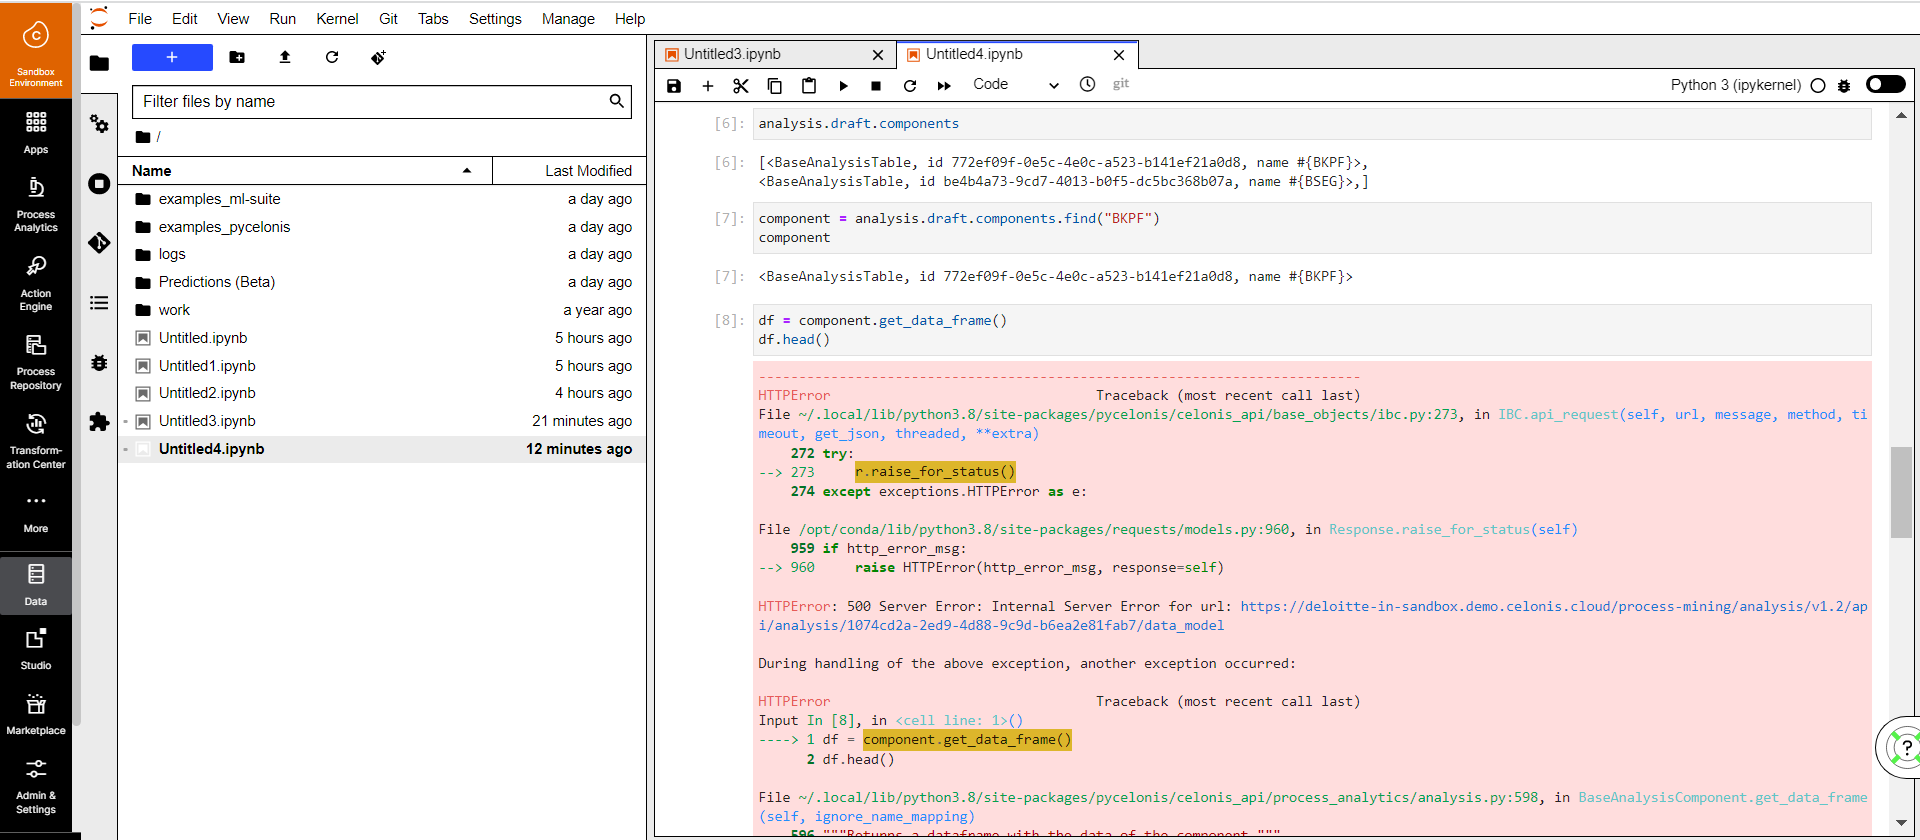Save the notebook with the save icon
This screenshot has height=840, width=1920.
tap(674, 86)
